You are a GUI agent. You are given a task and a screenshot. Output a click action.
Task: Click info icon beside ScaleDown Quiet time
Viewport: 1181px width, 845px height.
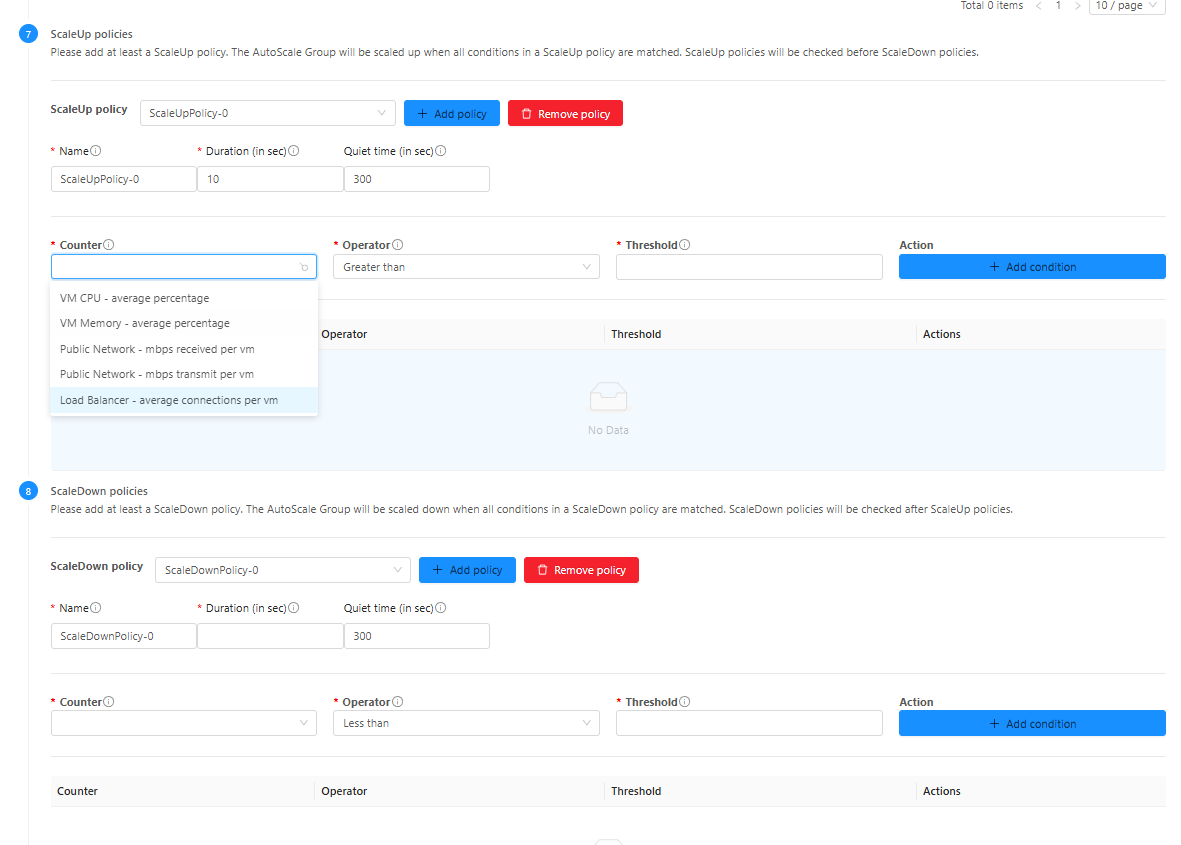click(440, 608)
